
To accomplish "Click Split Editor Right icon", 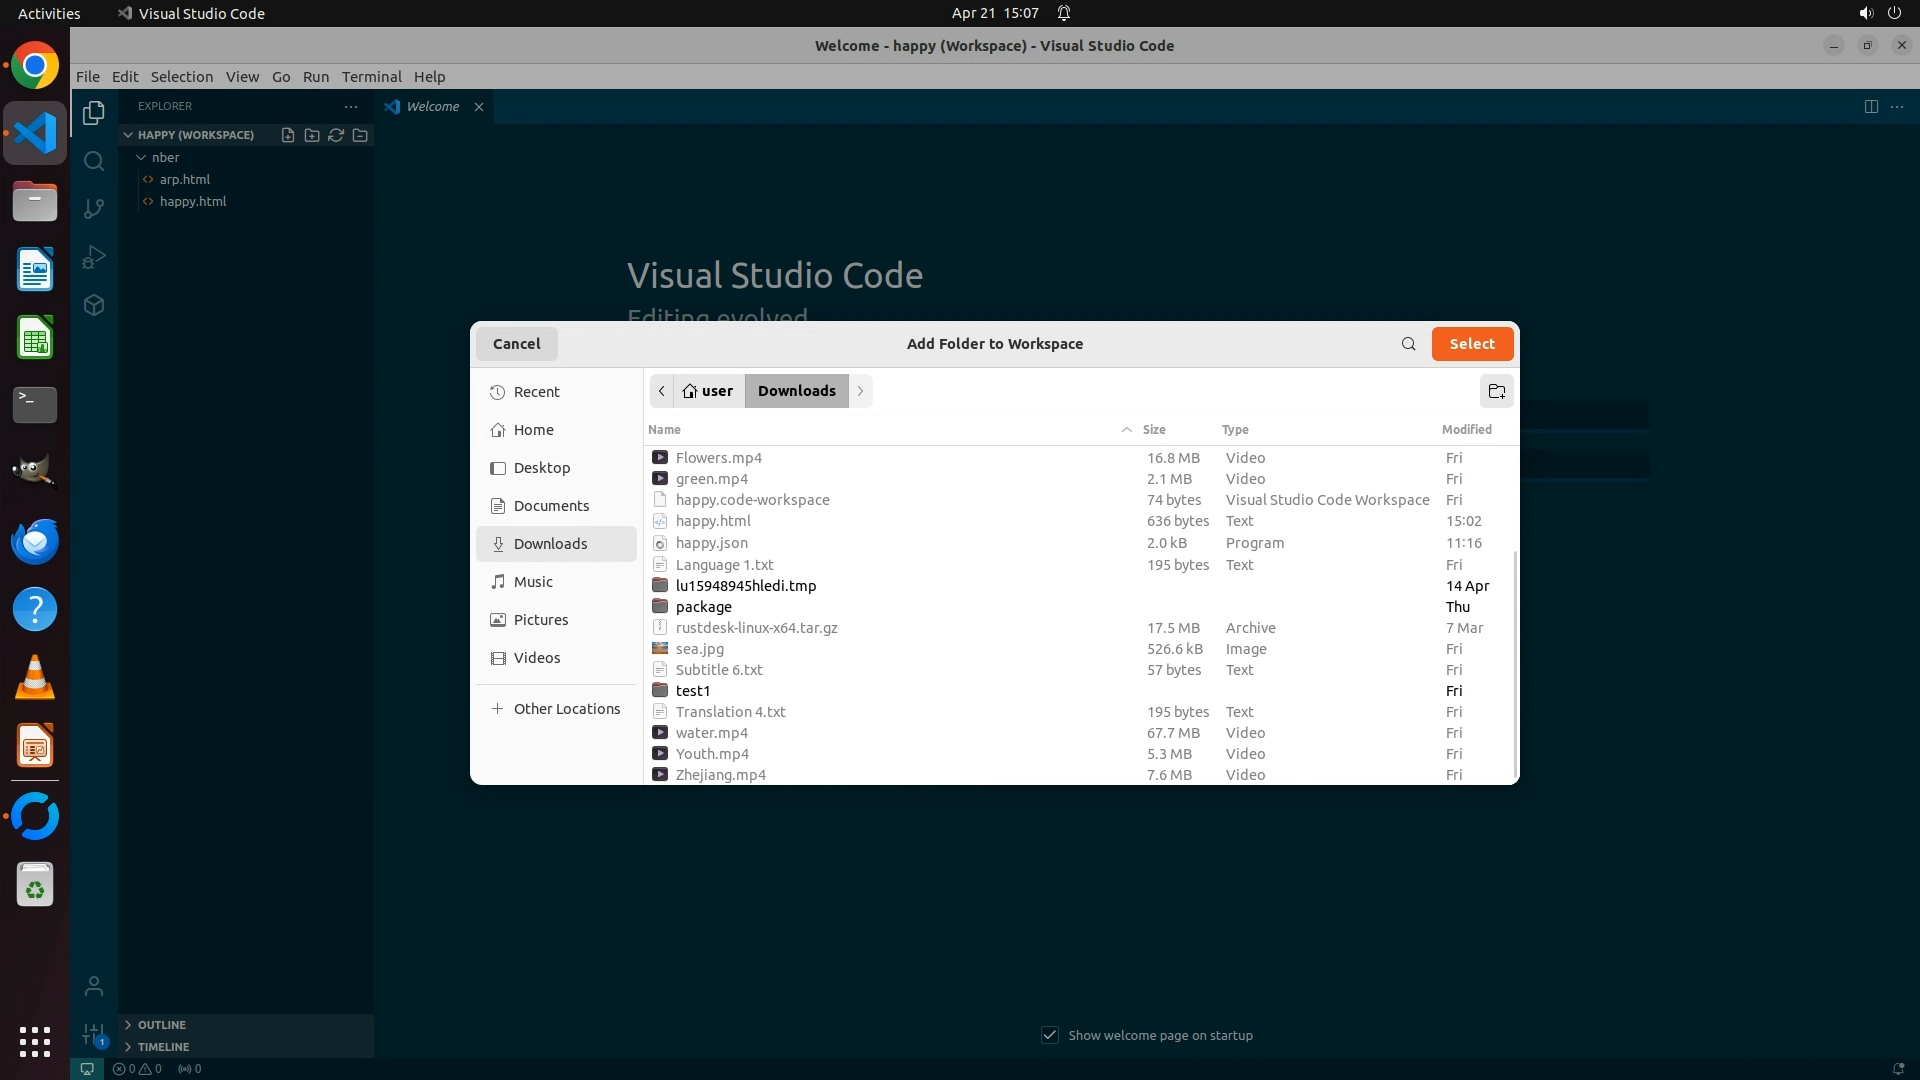I will pos(1871,106).
